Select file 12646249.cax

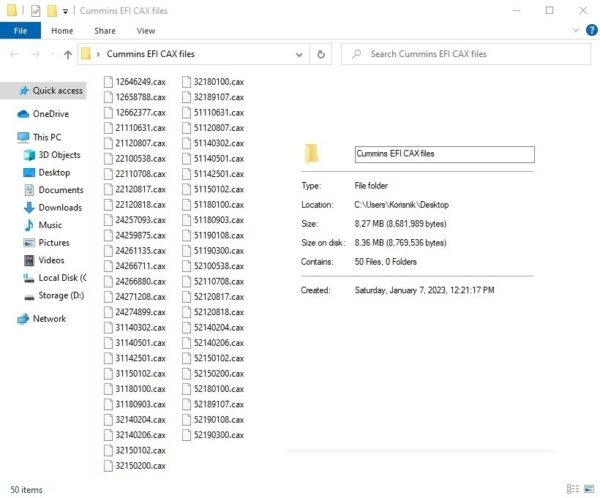coord(135,82)
